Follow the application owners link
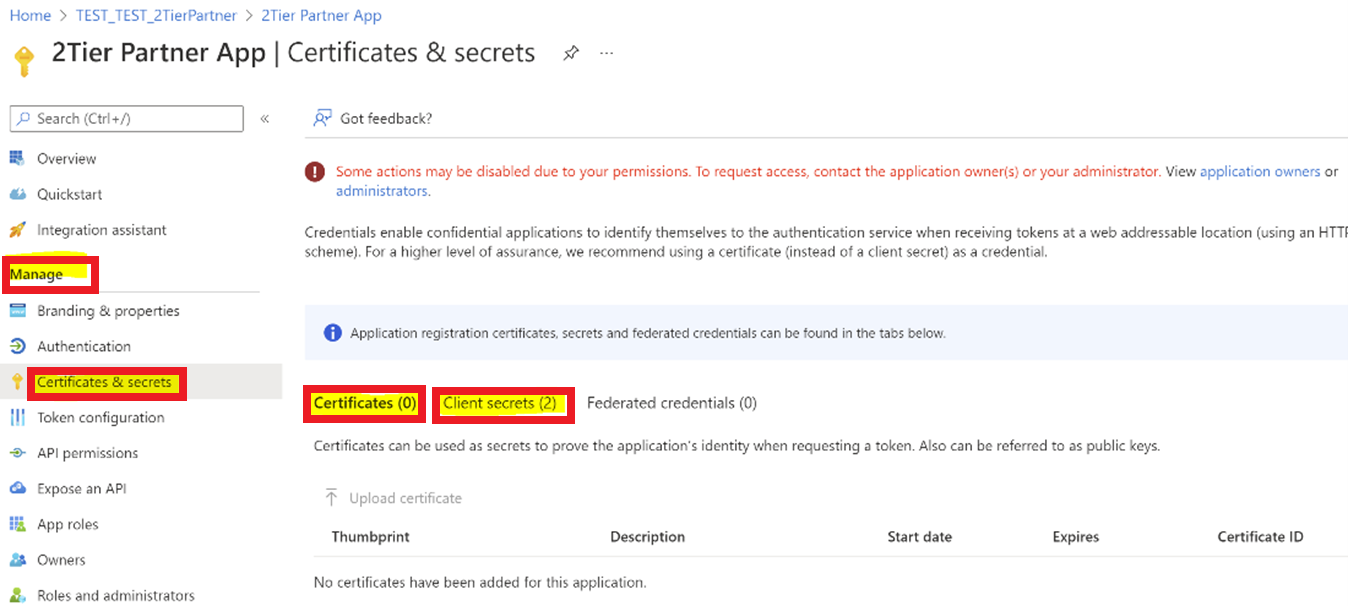This screenshot has height=606, width=1348. [x=1260, y=172]
